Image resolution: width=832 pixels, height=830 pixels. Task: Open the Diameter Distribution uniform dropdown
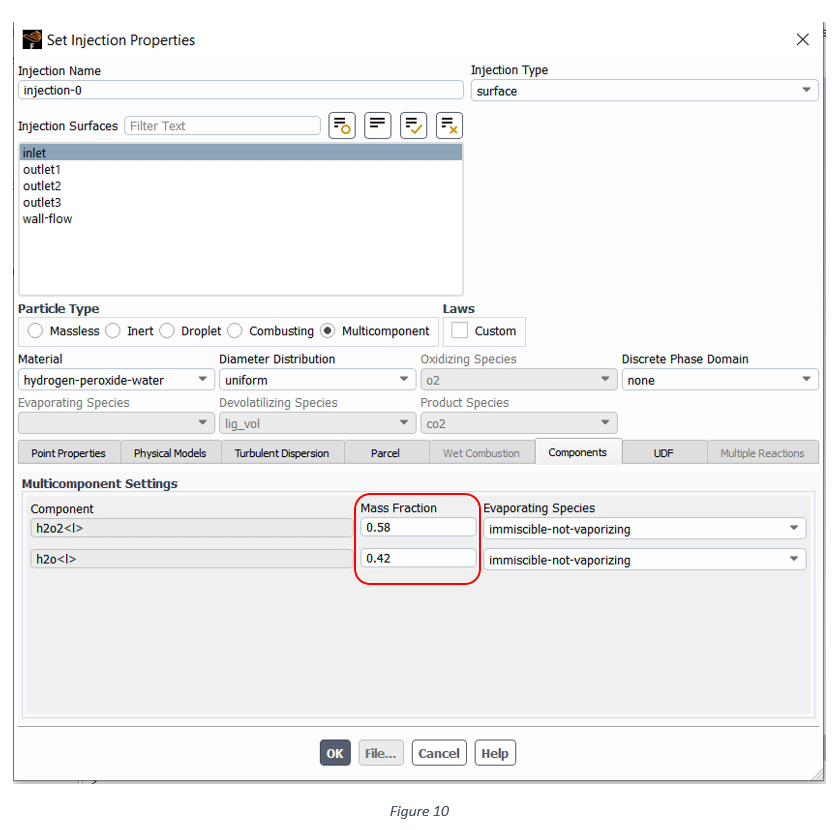coord(317,380)
